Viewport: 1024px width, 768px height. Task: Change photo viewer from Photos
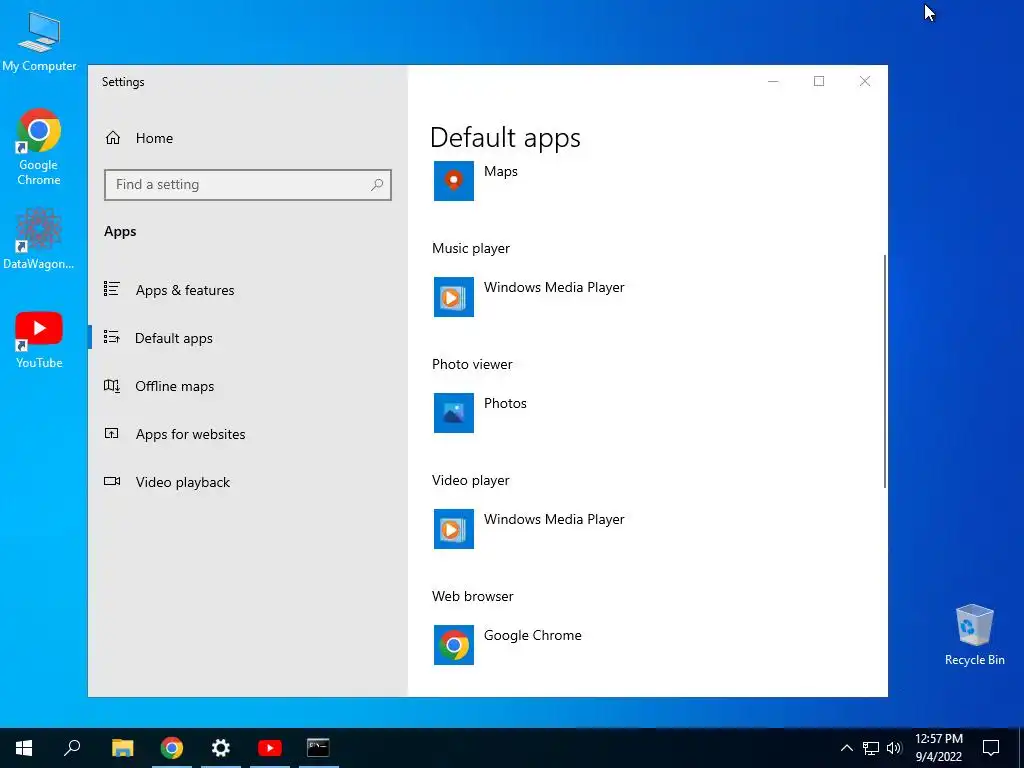[x=505, y=403]
